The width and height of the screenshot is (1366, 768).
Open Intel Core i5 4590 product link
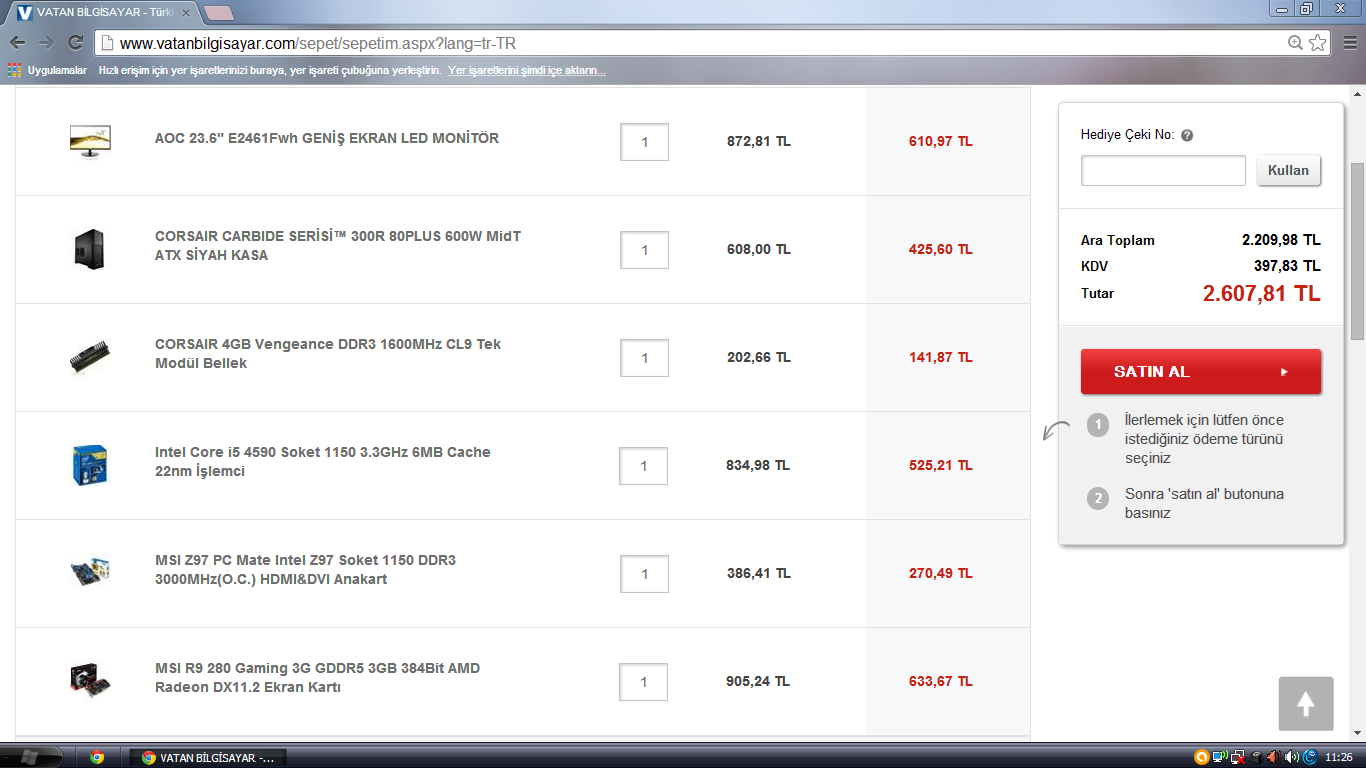(x=323, y=462)
